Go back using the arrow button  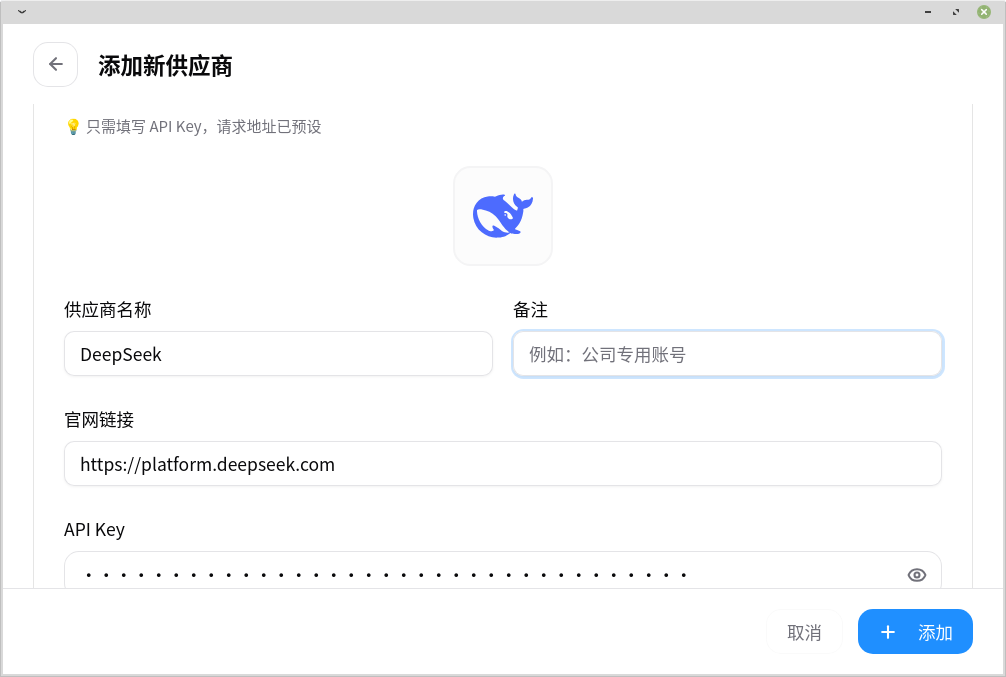pos(56,64)
